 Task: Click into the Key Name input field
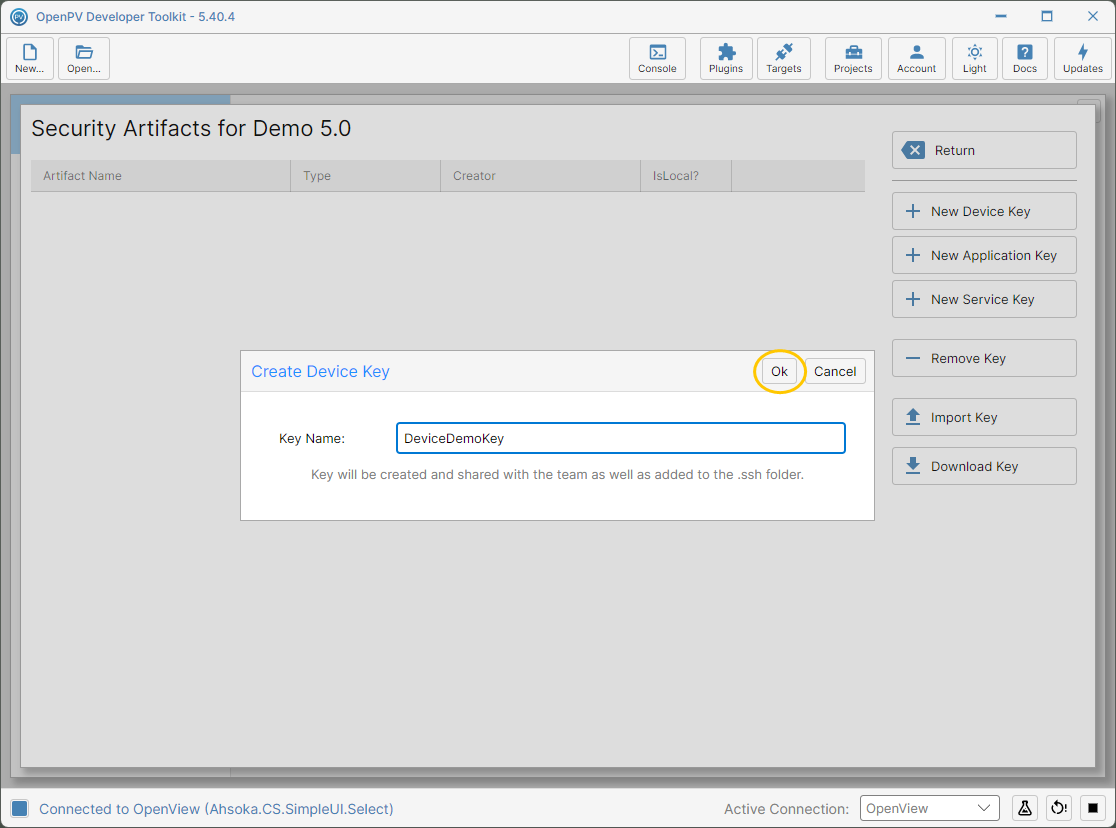point(621,438)
